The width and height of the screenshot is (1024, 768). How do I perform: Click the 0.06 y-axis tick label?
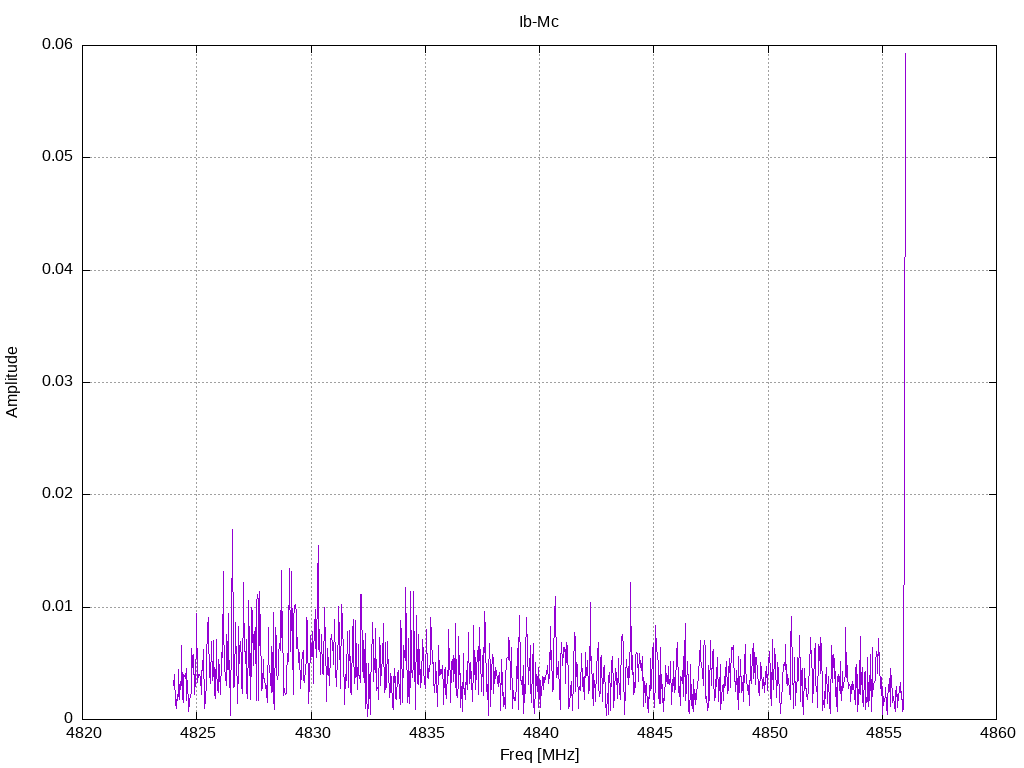pos(57,44)
